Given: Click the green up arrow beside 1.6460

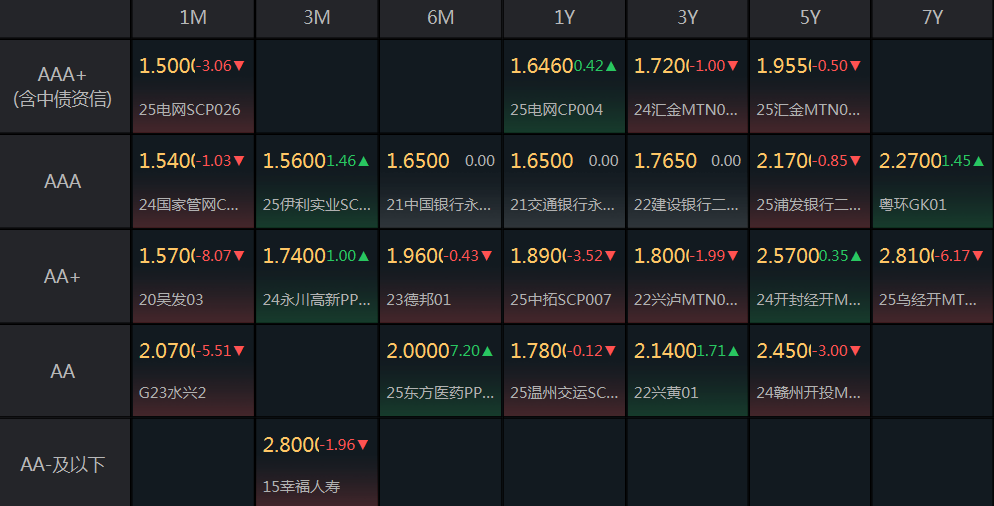Looking at the screenshot, I should coord(611,66).
